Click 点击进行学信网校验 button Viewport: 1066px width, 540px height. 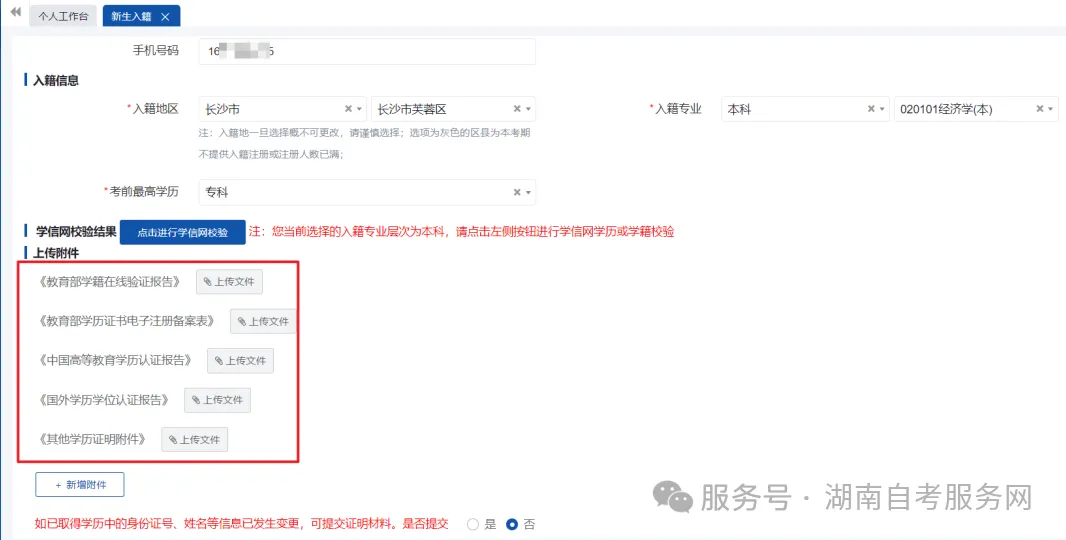pyautogui.click(x=182, y=232)
